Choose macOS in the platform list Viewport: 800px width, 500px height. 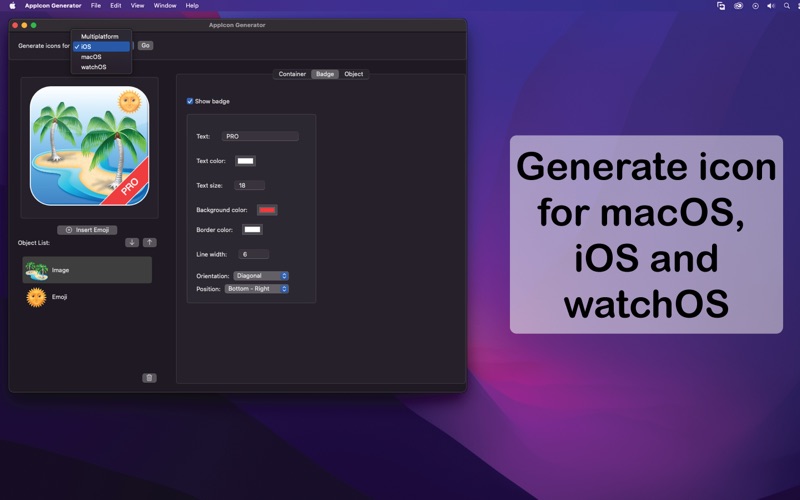click(x=101, y=57)
